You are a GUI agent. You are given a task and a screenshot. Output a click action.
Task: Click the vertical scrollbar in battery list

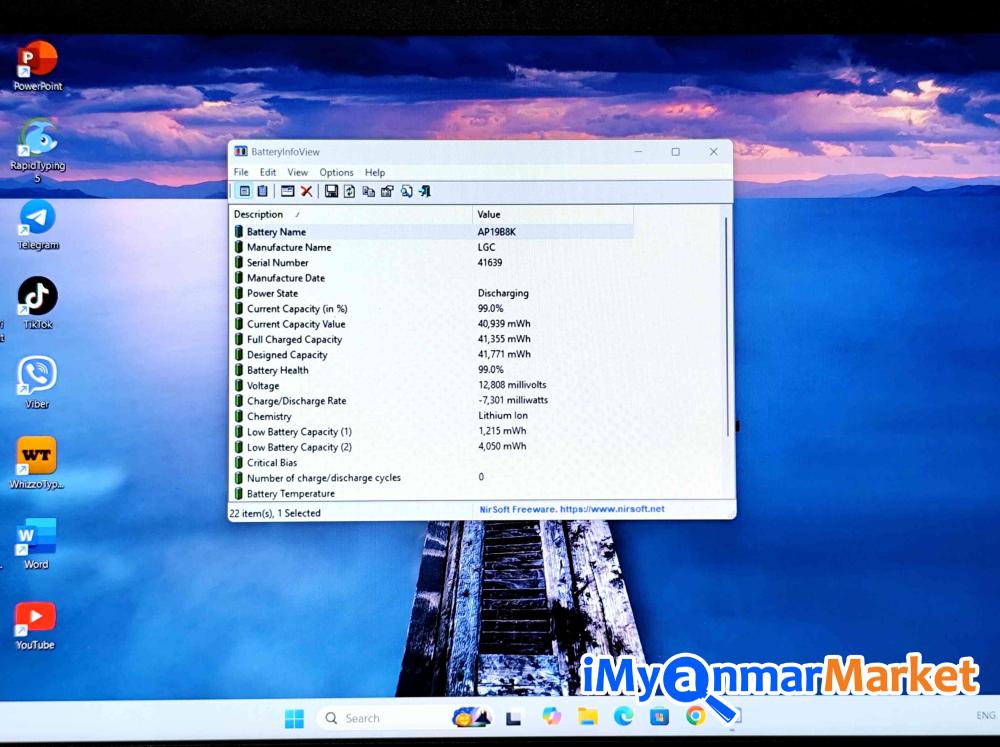(726, 330)
